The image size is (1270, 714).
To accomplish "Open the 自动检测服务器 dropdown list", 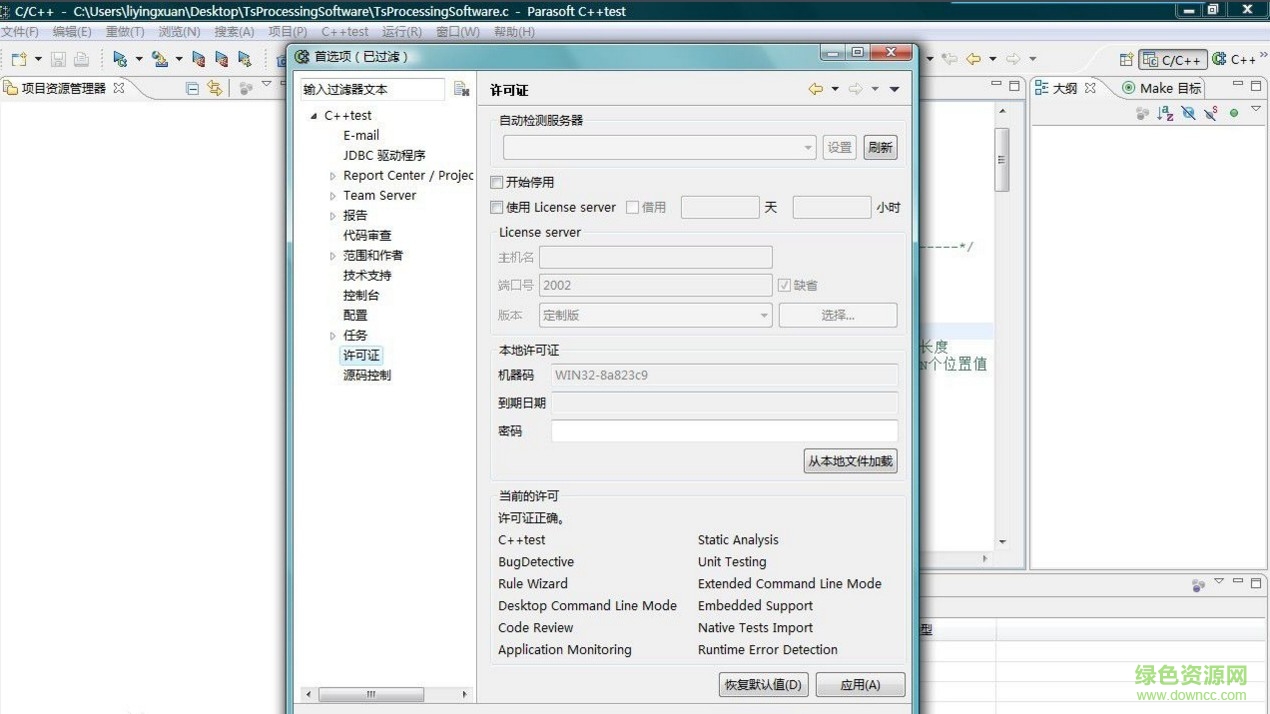I will tap(810, 147).
